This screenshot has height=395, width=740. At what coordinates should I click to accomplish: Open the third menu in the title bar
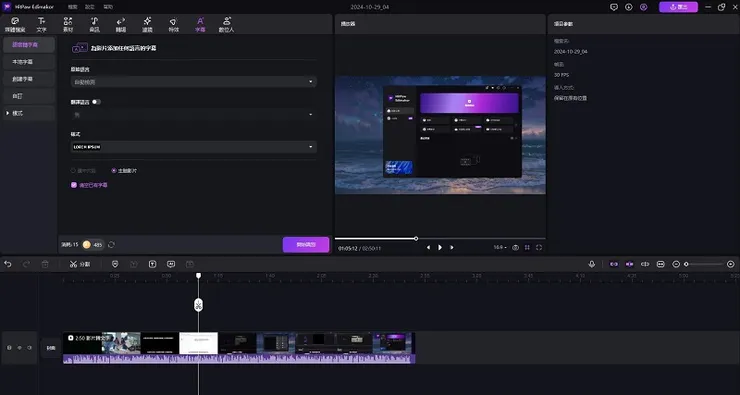[x=108, y=7]
